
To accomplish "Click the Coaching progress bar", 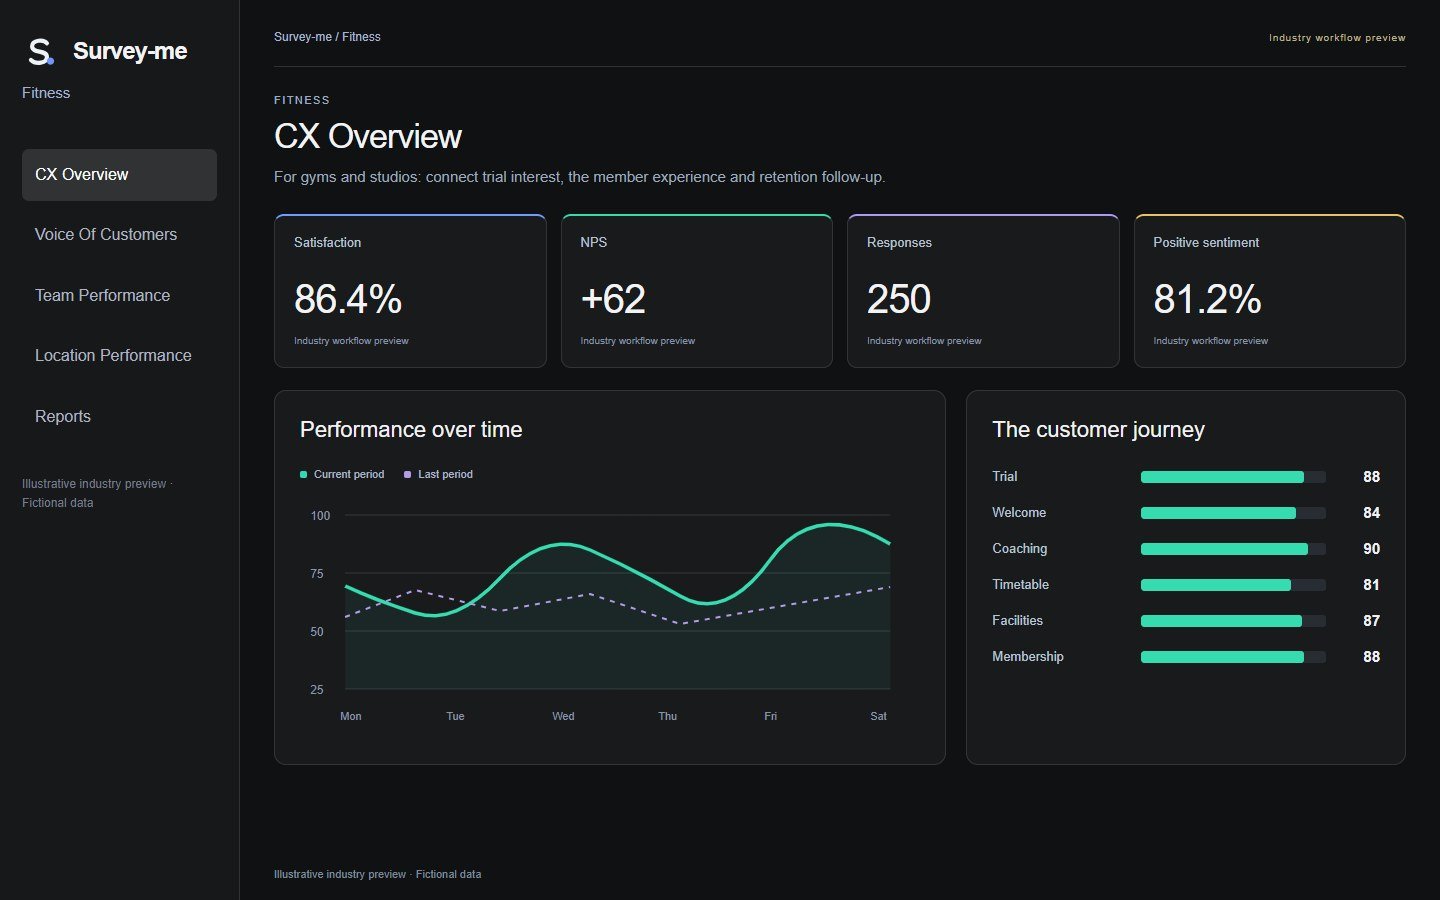I will coord(1233,549).
